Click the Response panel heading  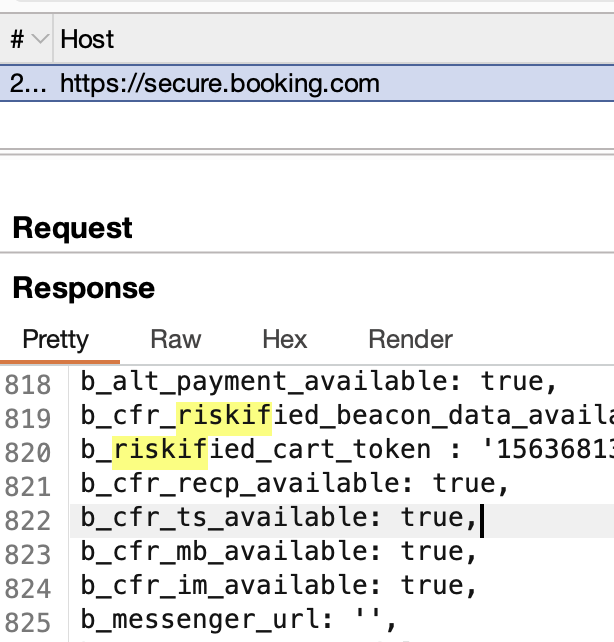[x=84, y=289]
